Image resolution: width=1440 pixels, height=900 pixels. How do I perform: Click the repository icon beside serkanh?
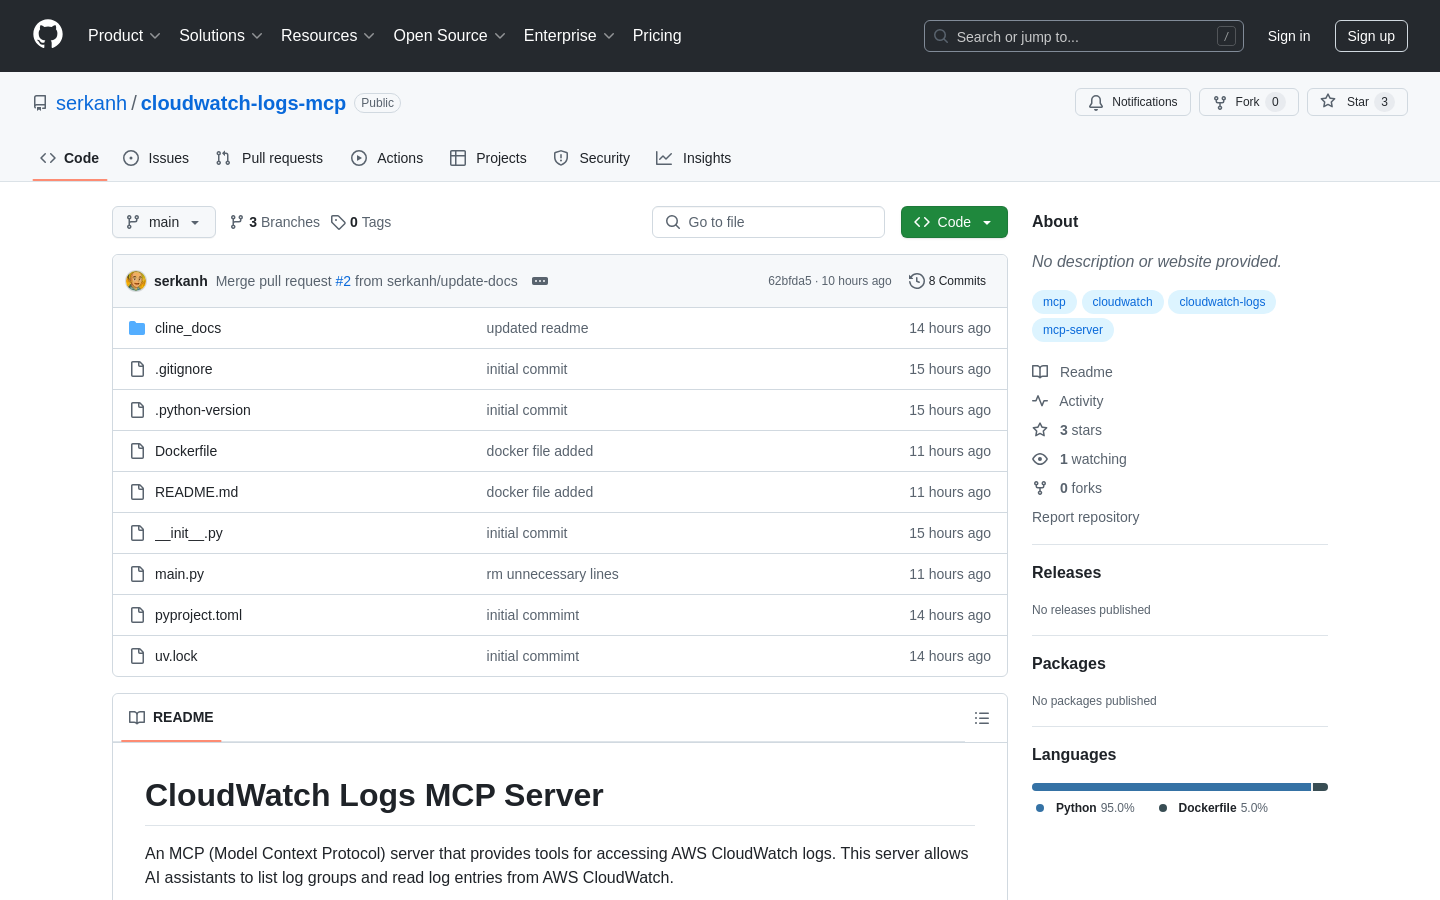click(40, 103)
